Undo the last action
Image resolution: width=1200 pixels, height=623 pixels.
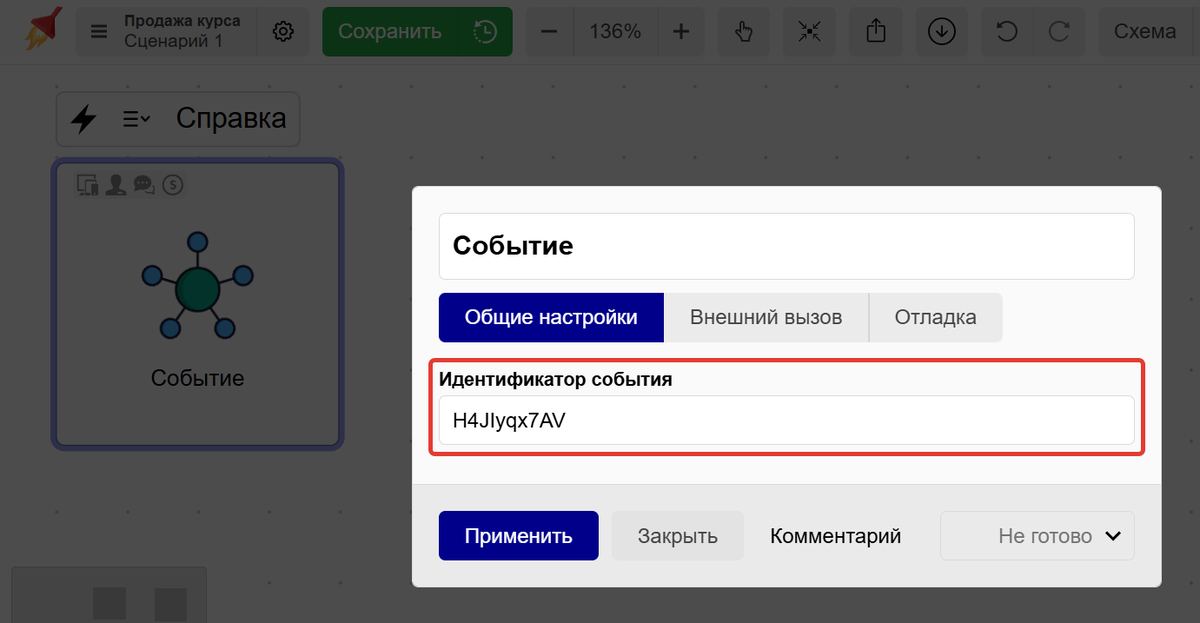point(1007,32)
